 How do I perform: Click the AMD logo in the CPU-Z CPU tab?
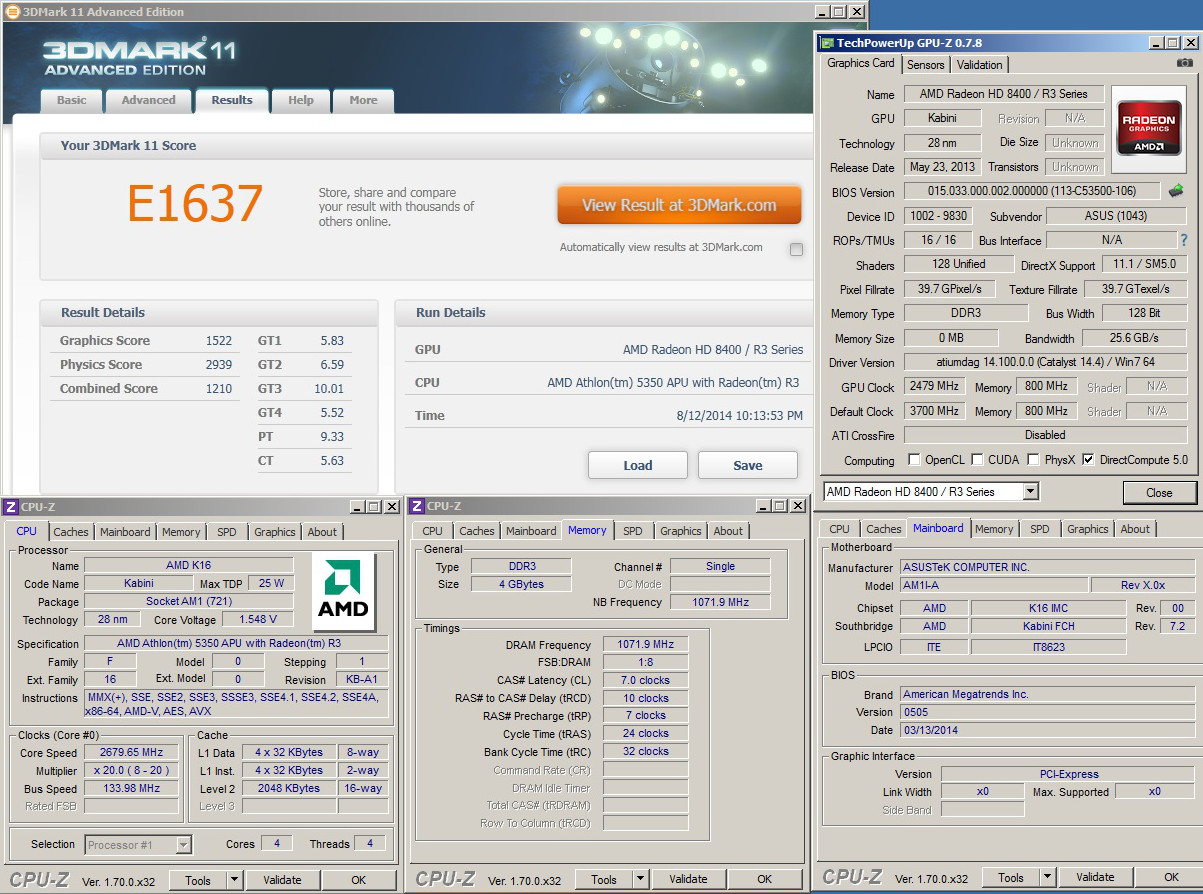click(x=343, y=592)
